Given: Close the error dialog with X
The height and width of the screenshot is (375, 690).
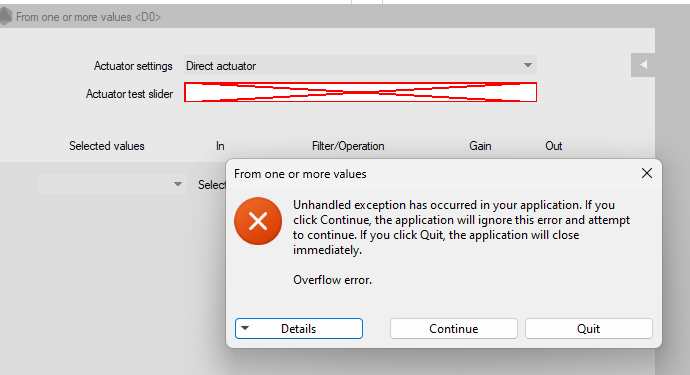Looking at the screenshot, I should (x=646, y=173).
